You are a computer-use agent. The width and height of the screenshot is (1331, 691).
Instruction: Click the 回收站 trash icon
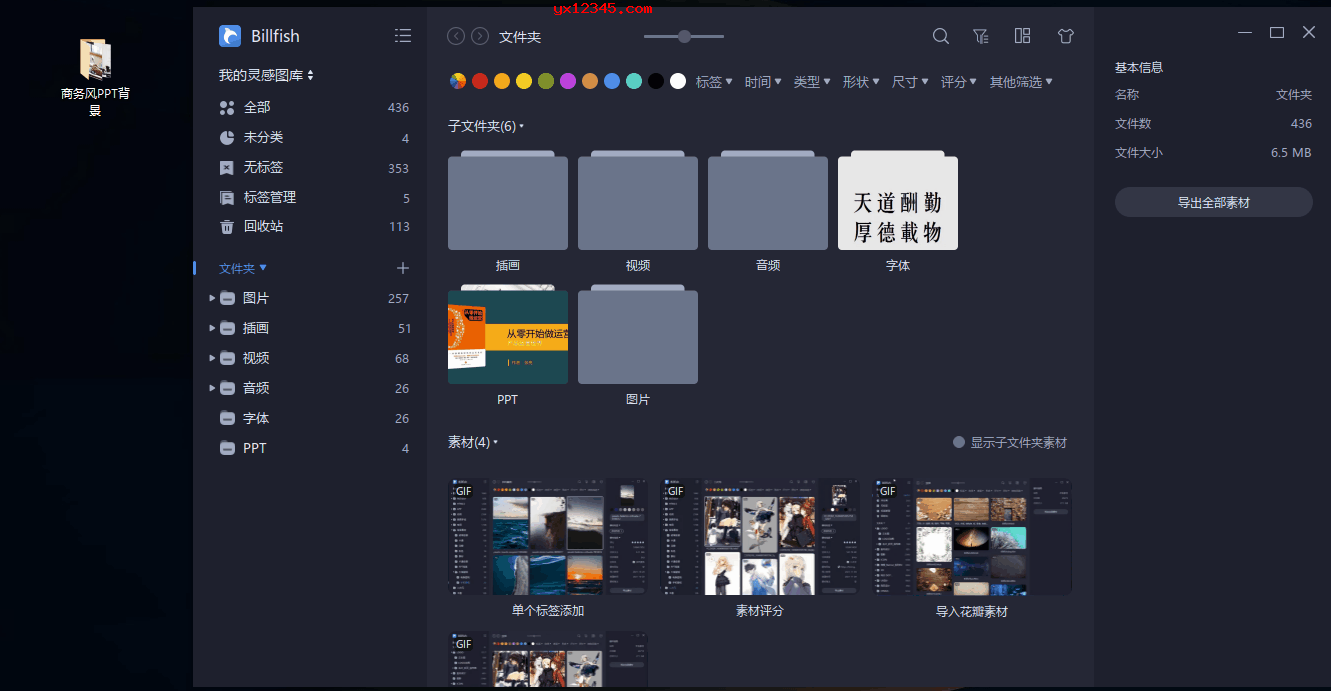click(227, 227)
